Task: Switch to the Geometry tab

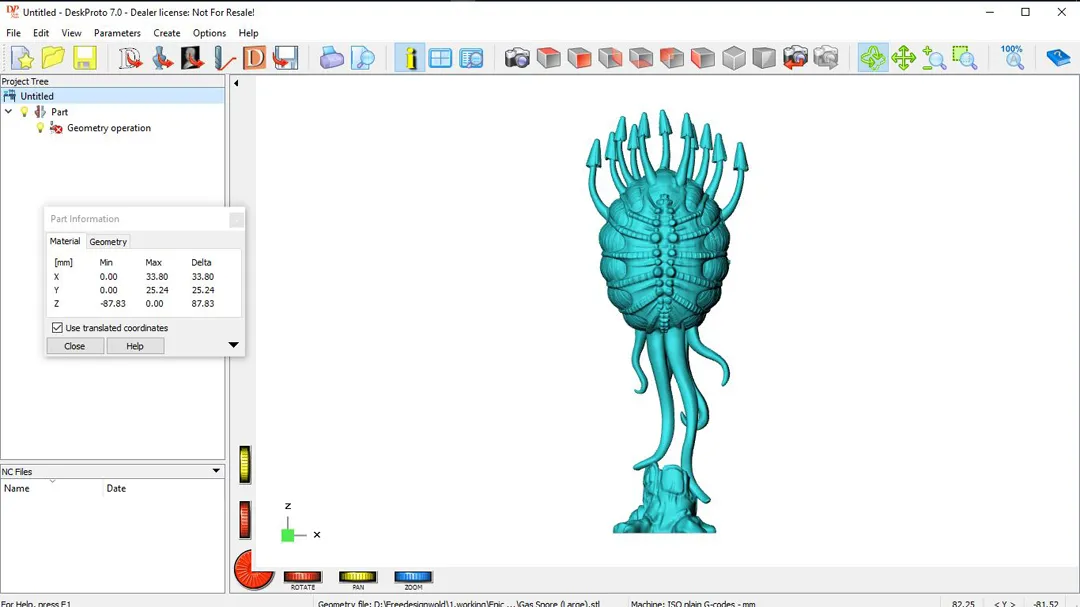Action: click(108, 242)
